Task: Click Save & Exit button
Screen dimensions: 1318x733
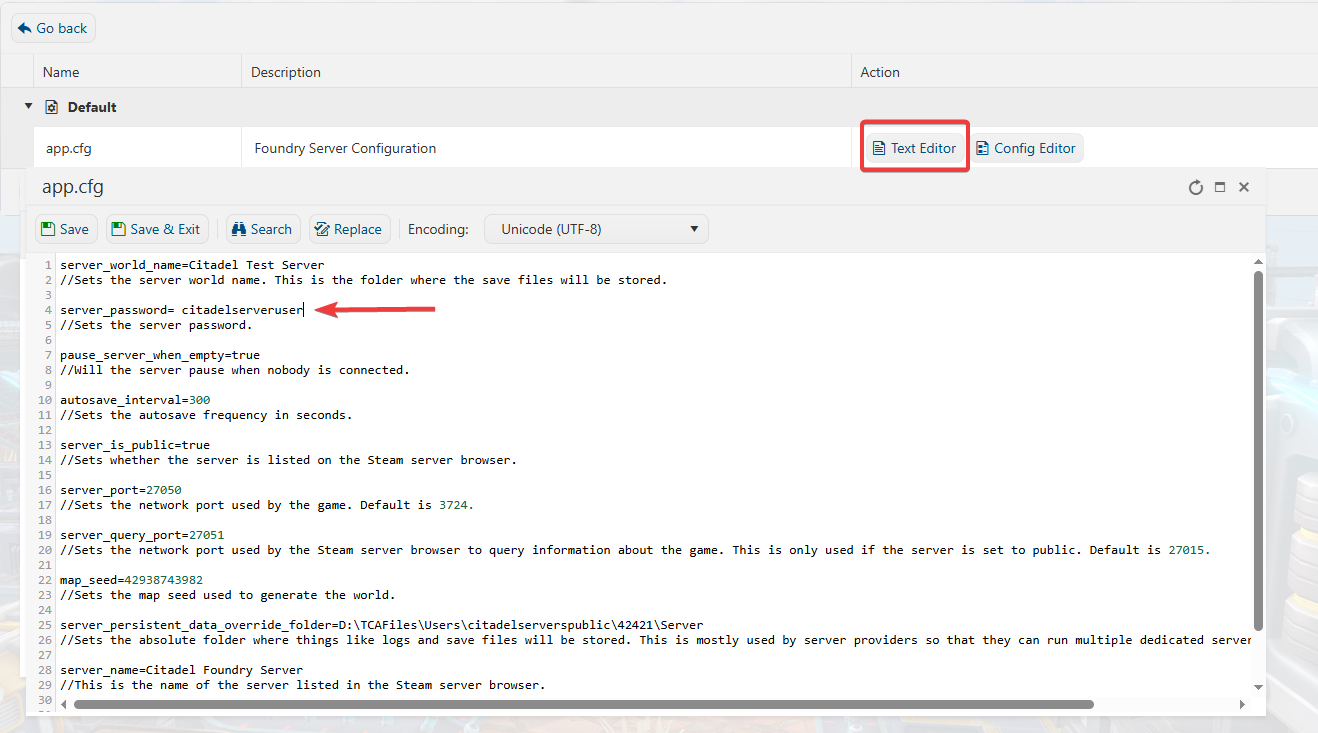Action: [156, 229]
